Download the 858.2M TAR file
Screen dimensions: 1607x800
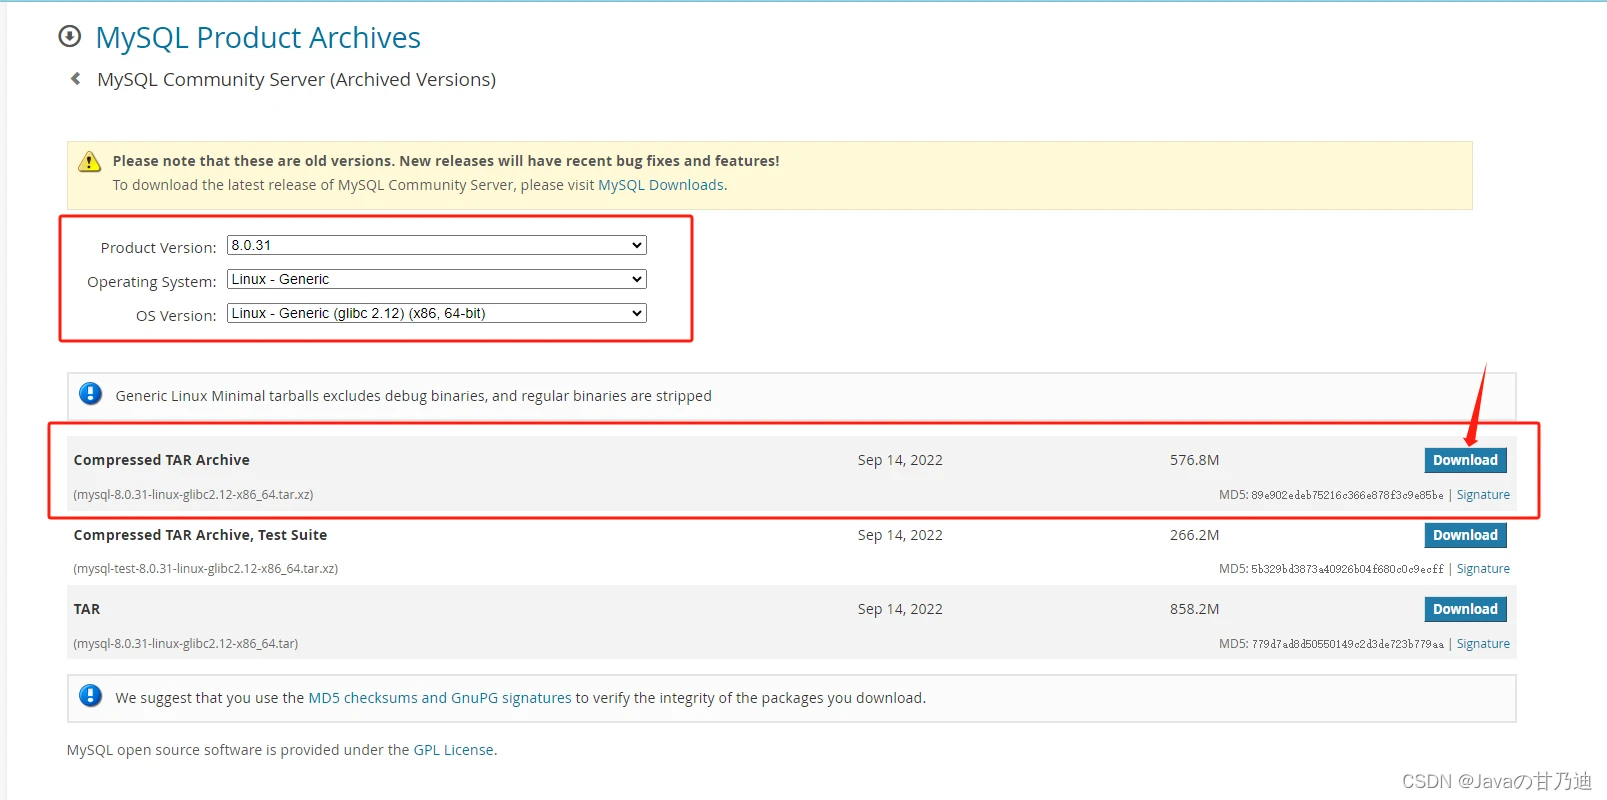(x=1465, y=609)
